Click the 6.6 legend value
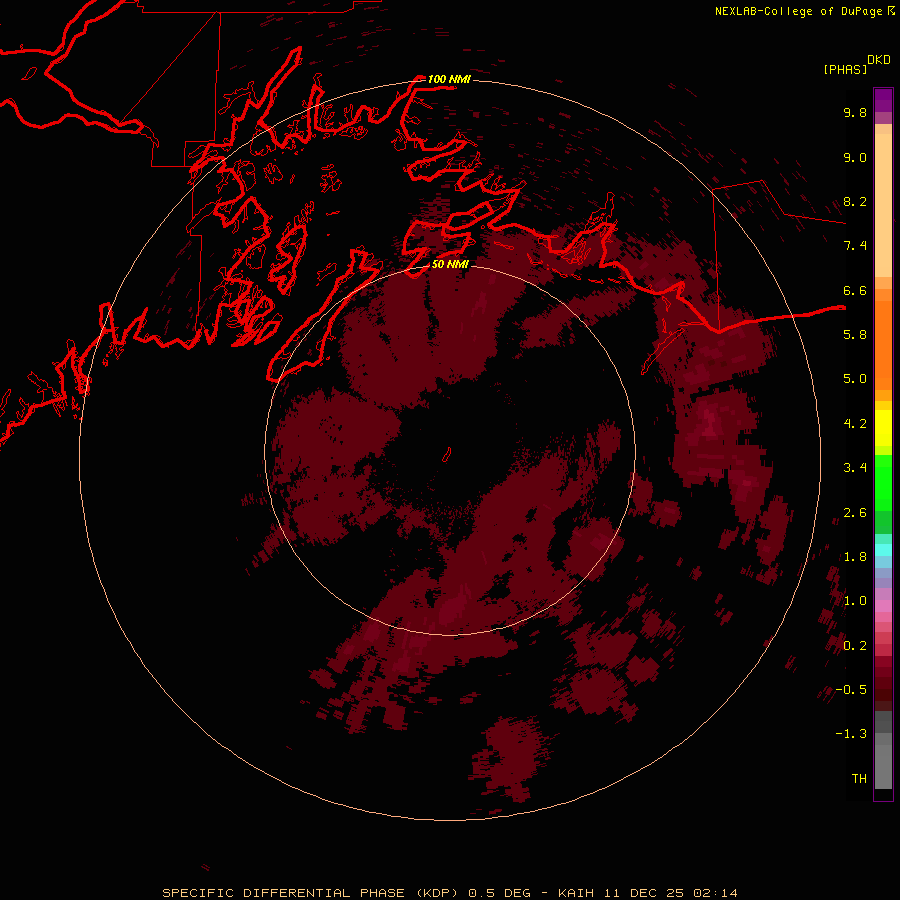 coord(855,290)
